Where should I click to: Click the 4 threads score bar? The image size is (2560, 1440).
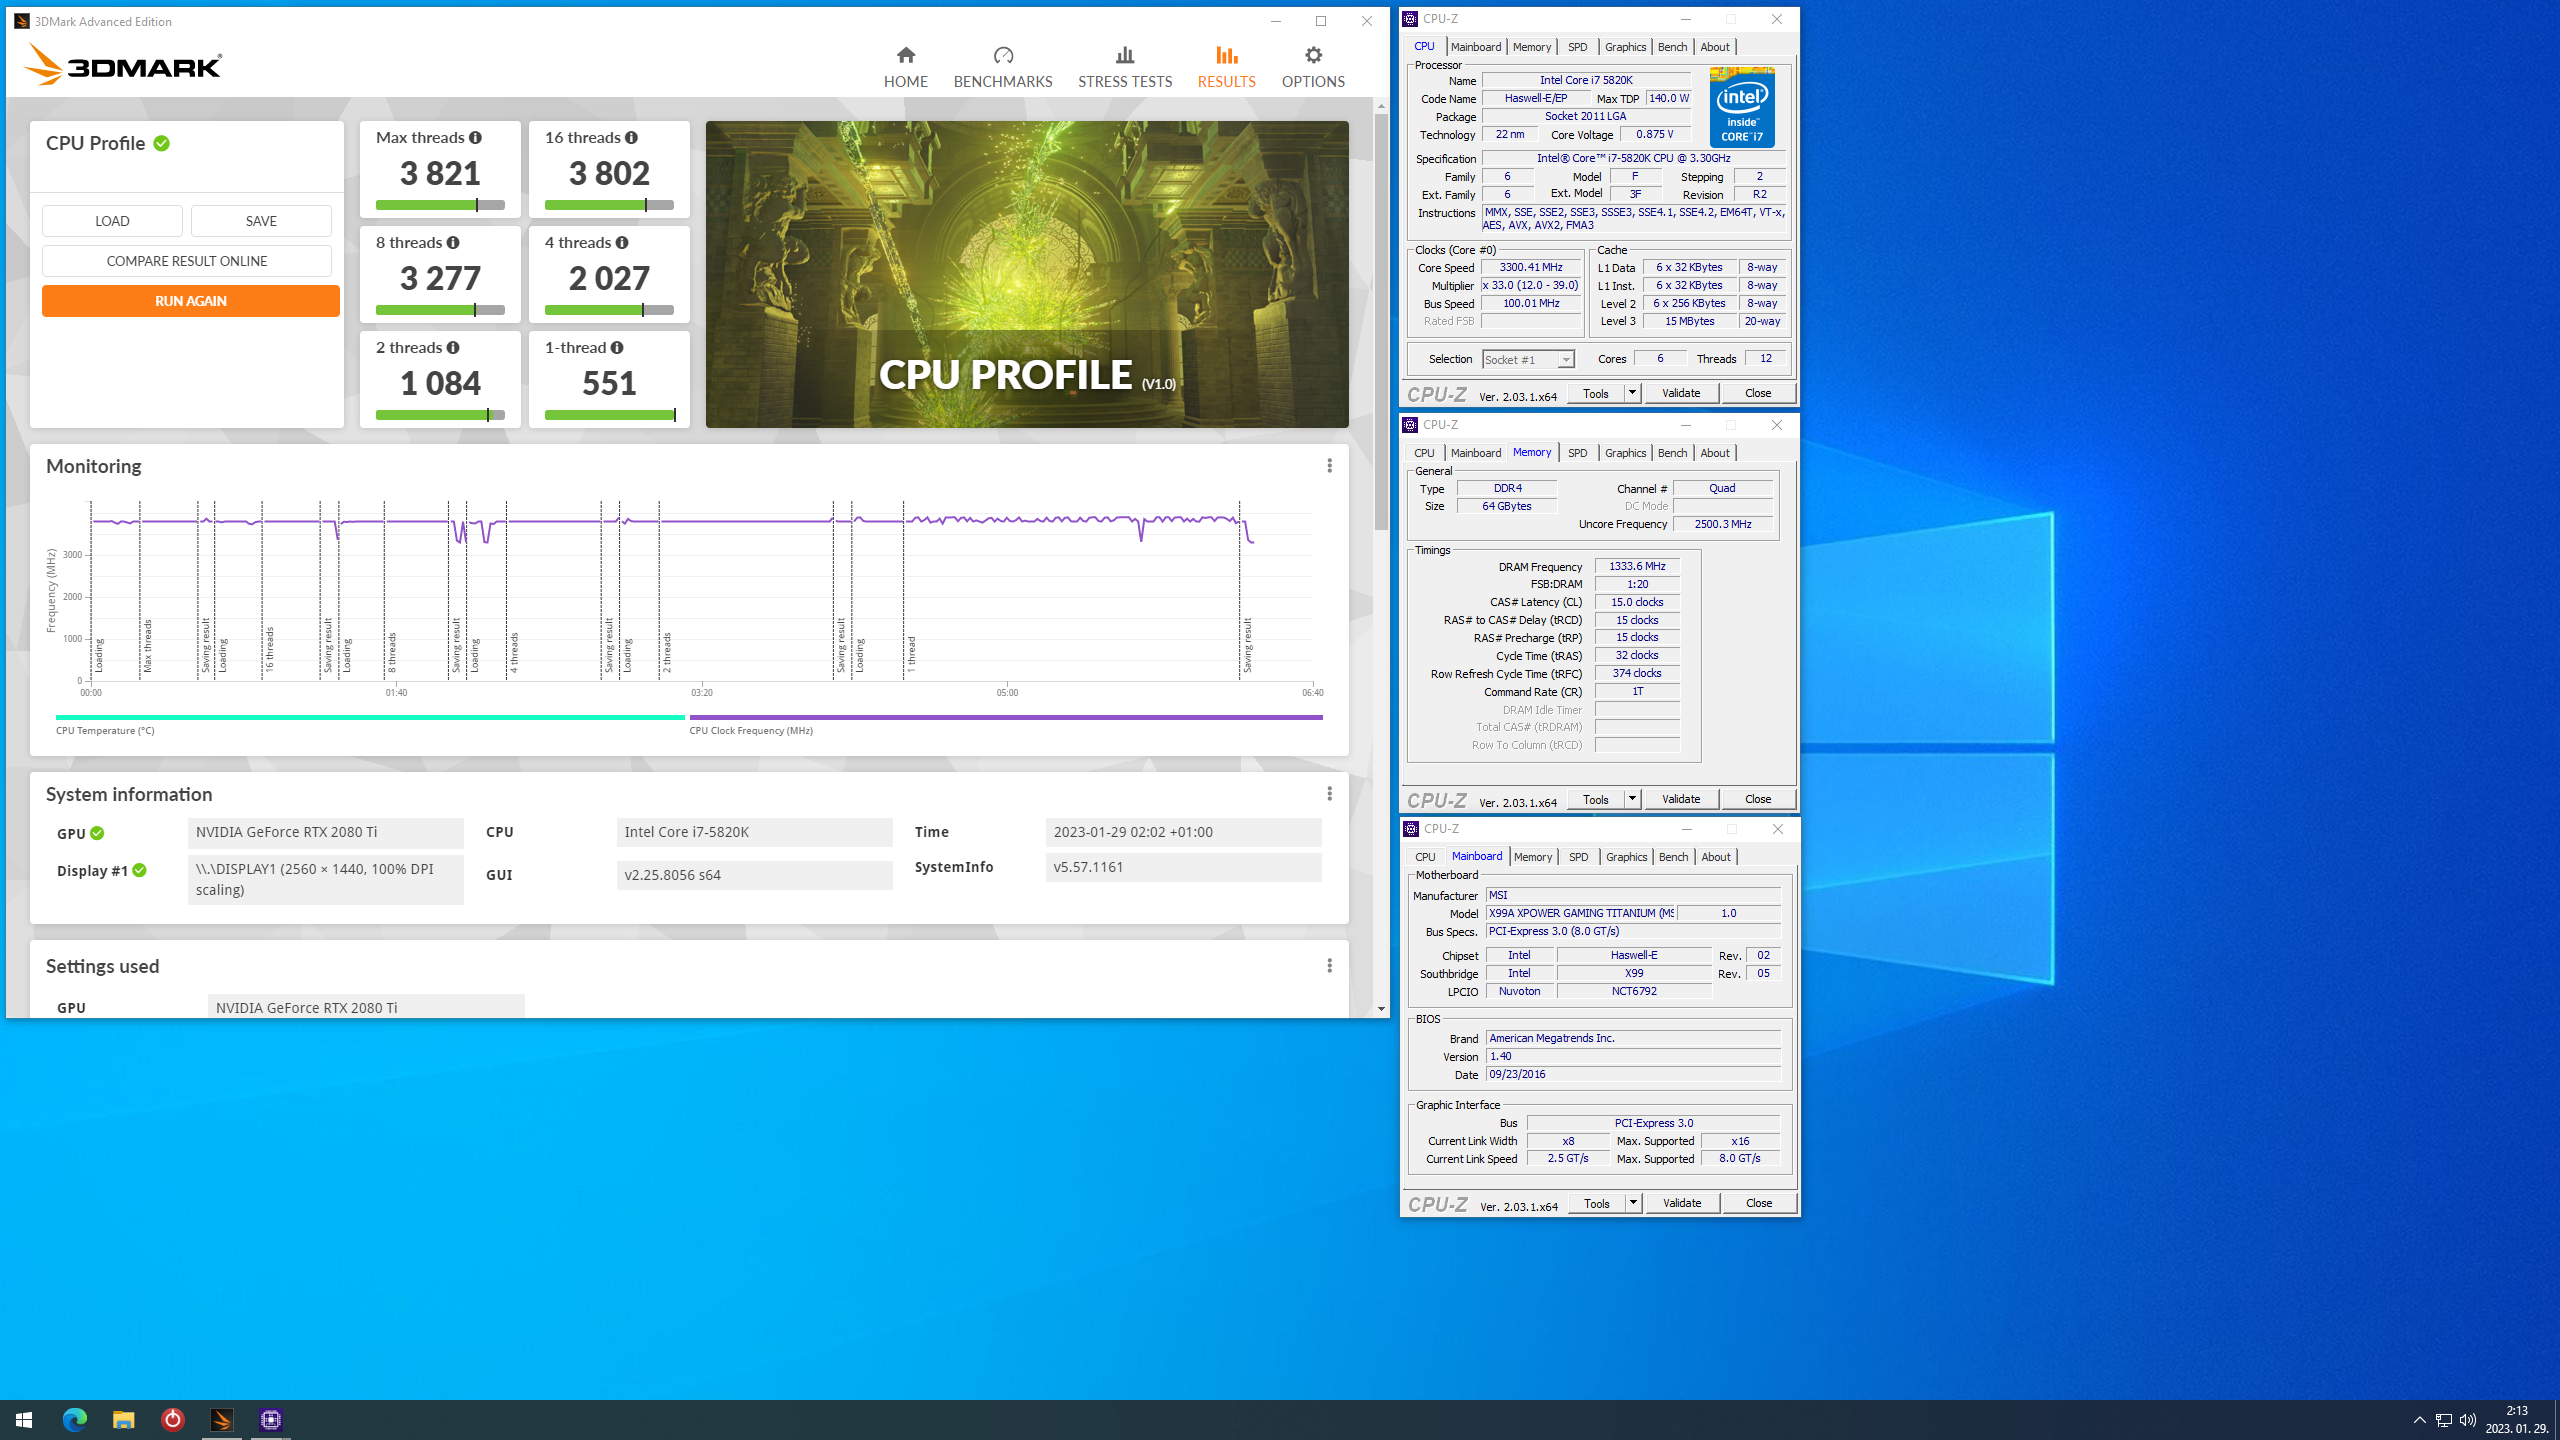(x=609, y=310)
